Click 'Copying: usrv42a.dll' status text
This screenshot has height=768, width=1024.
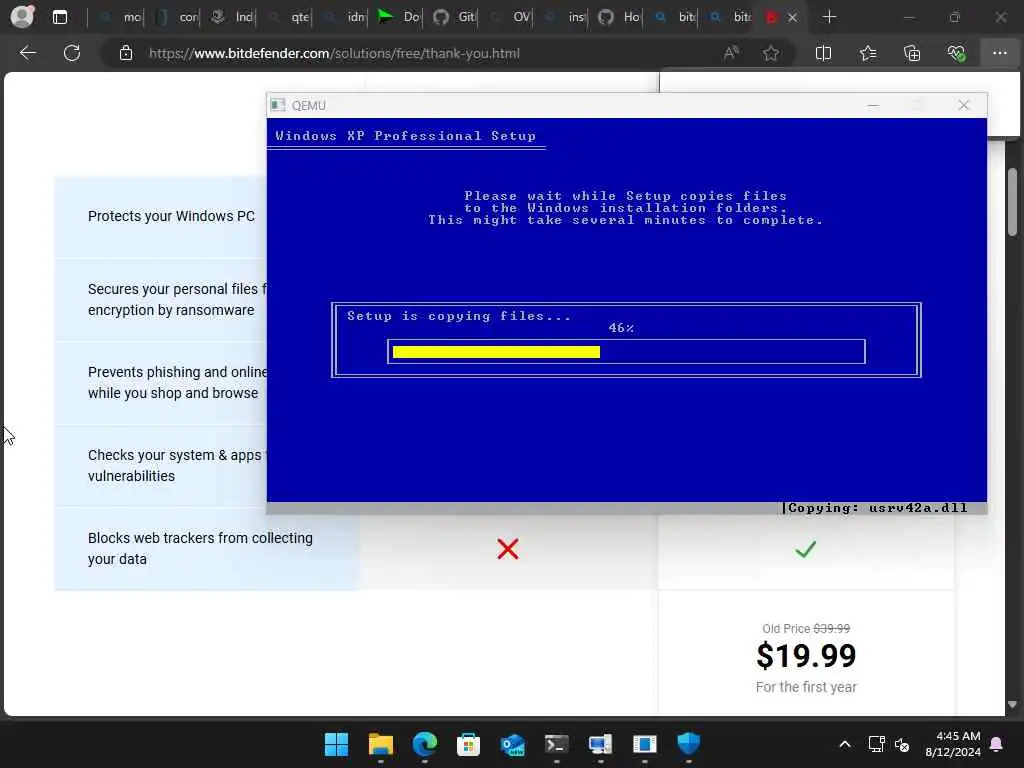coord(878,508)
